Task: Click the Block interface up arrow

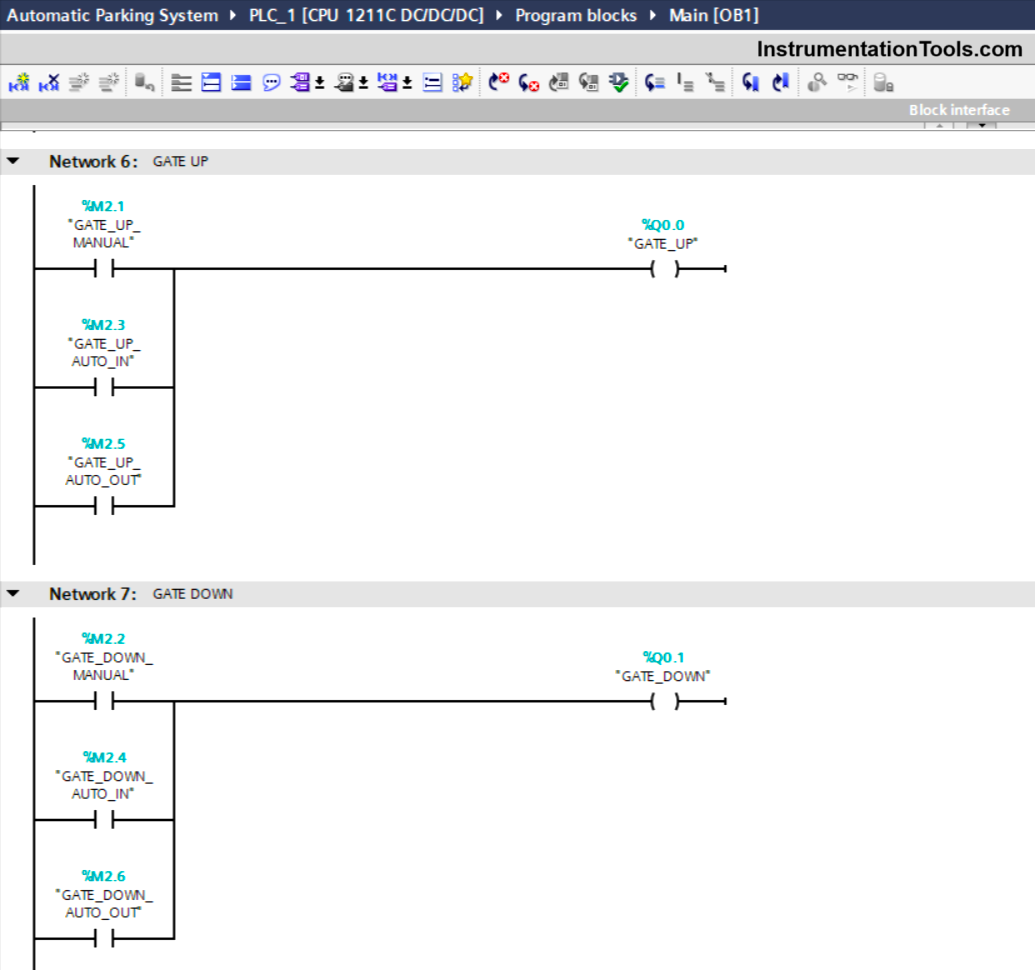Action: pyautogui.click(x=939, y=125)
